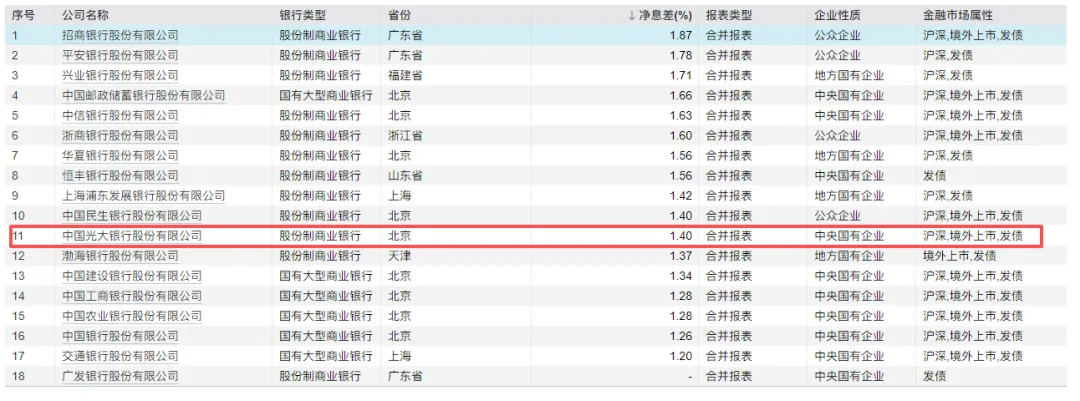Click 发债 in the 恒丰银行 row

click(x=935, y=176)
